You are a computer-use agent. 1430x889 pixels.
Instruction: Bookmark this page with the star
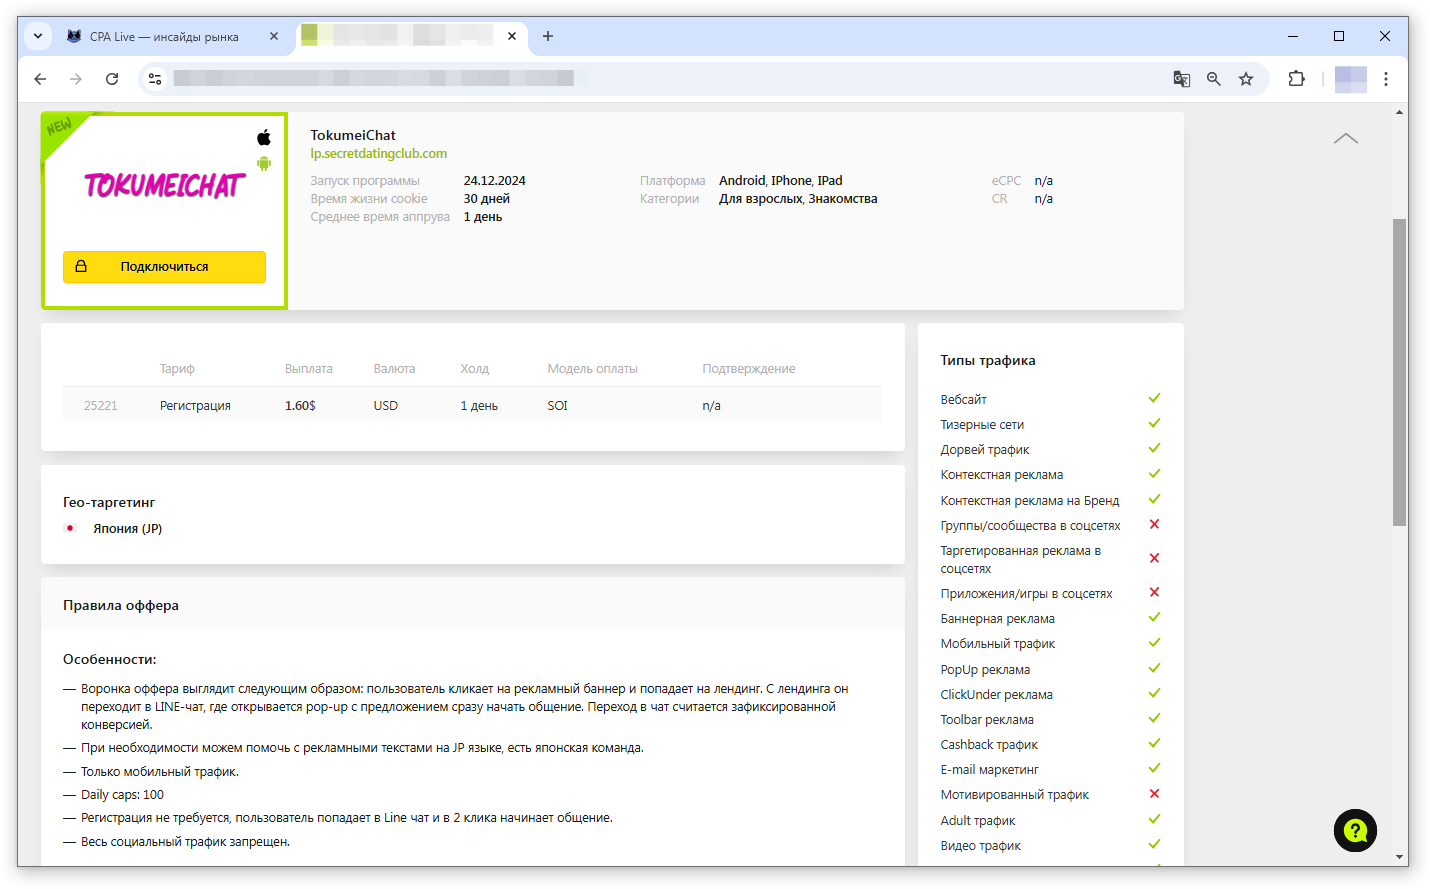click(1246, 79)
